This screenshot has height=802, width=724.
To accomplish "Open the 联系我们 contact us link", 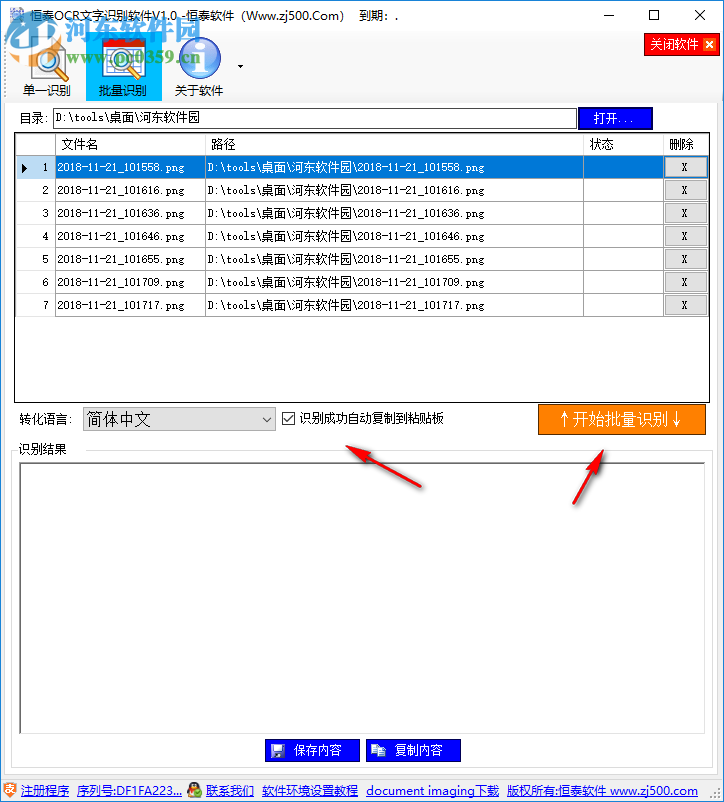I will 230,791.
